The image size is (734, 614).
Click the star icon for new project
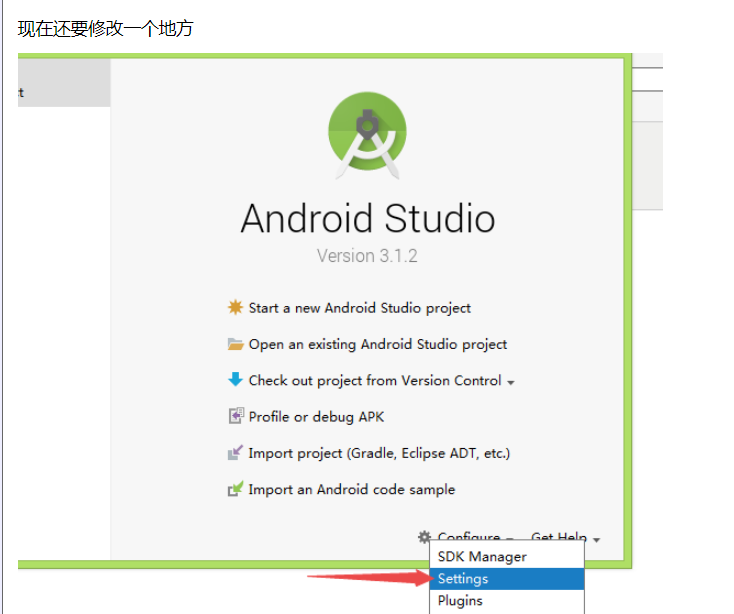(x=235, y=307)
